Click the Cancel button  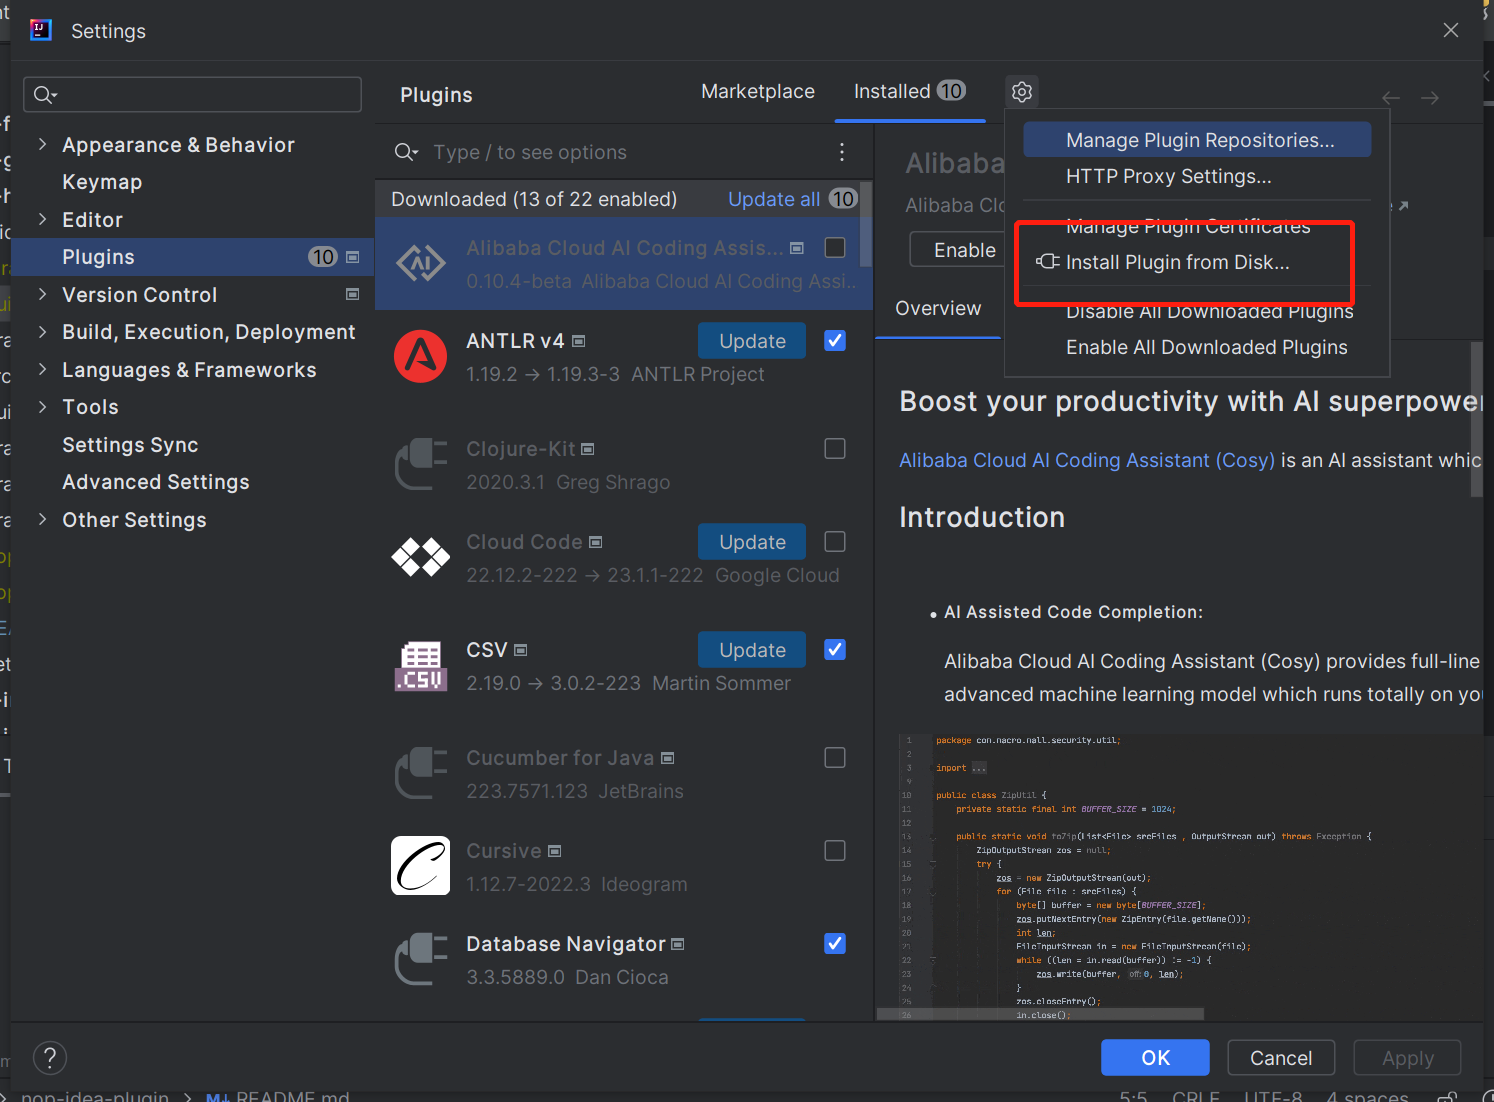point(1281,1058)
